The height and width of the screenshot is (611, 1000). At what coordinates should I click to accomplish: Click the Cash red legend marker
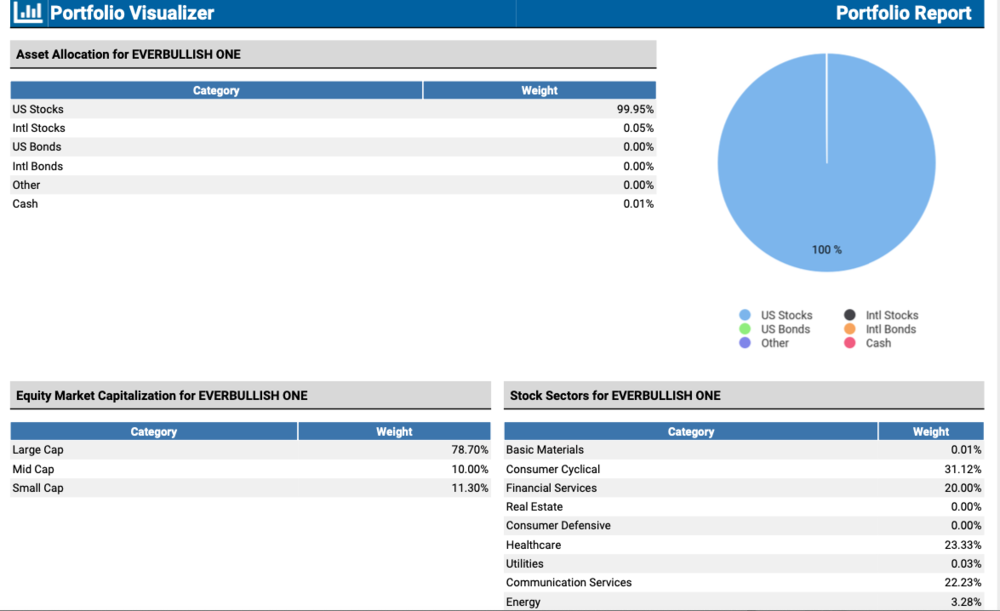(x=850, y=343)
